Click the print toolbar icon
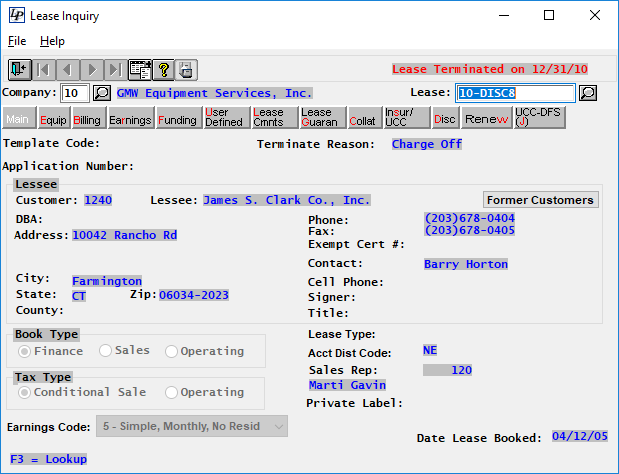Image resolution: width=619 pixels, height=474 pixels. (x=186, y=70)
